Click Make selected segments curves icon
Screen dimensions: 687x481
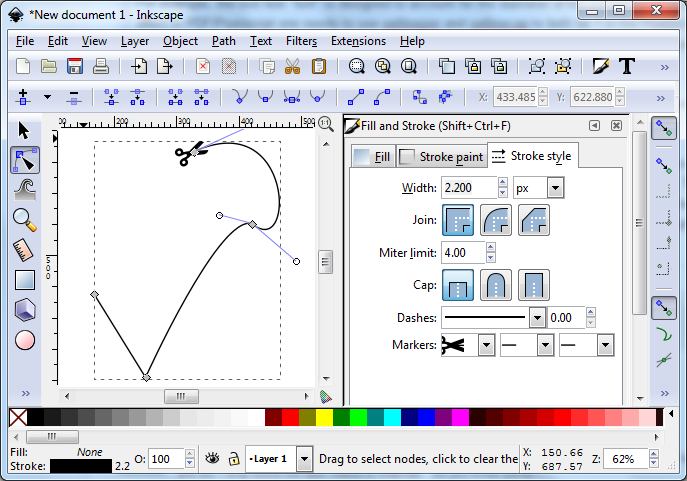382,97
